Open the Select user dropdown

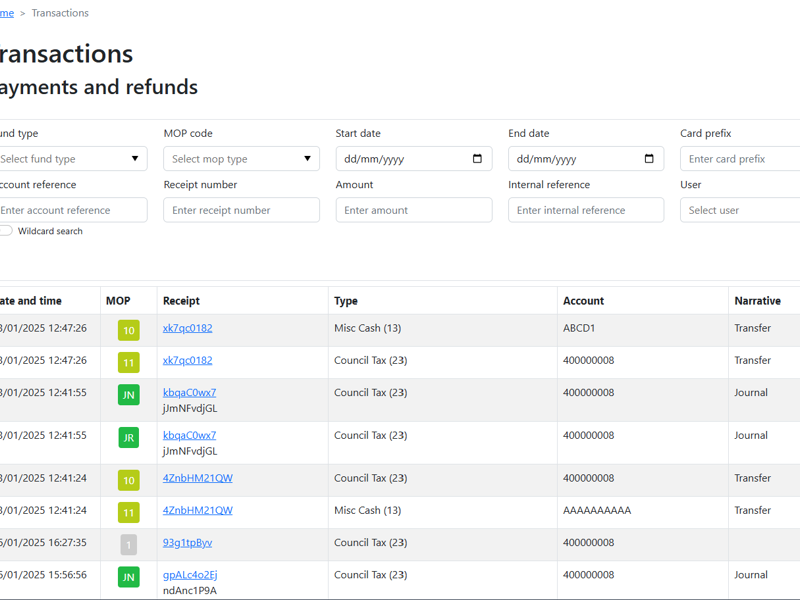point(740,210)
